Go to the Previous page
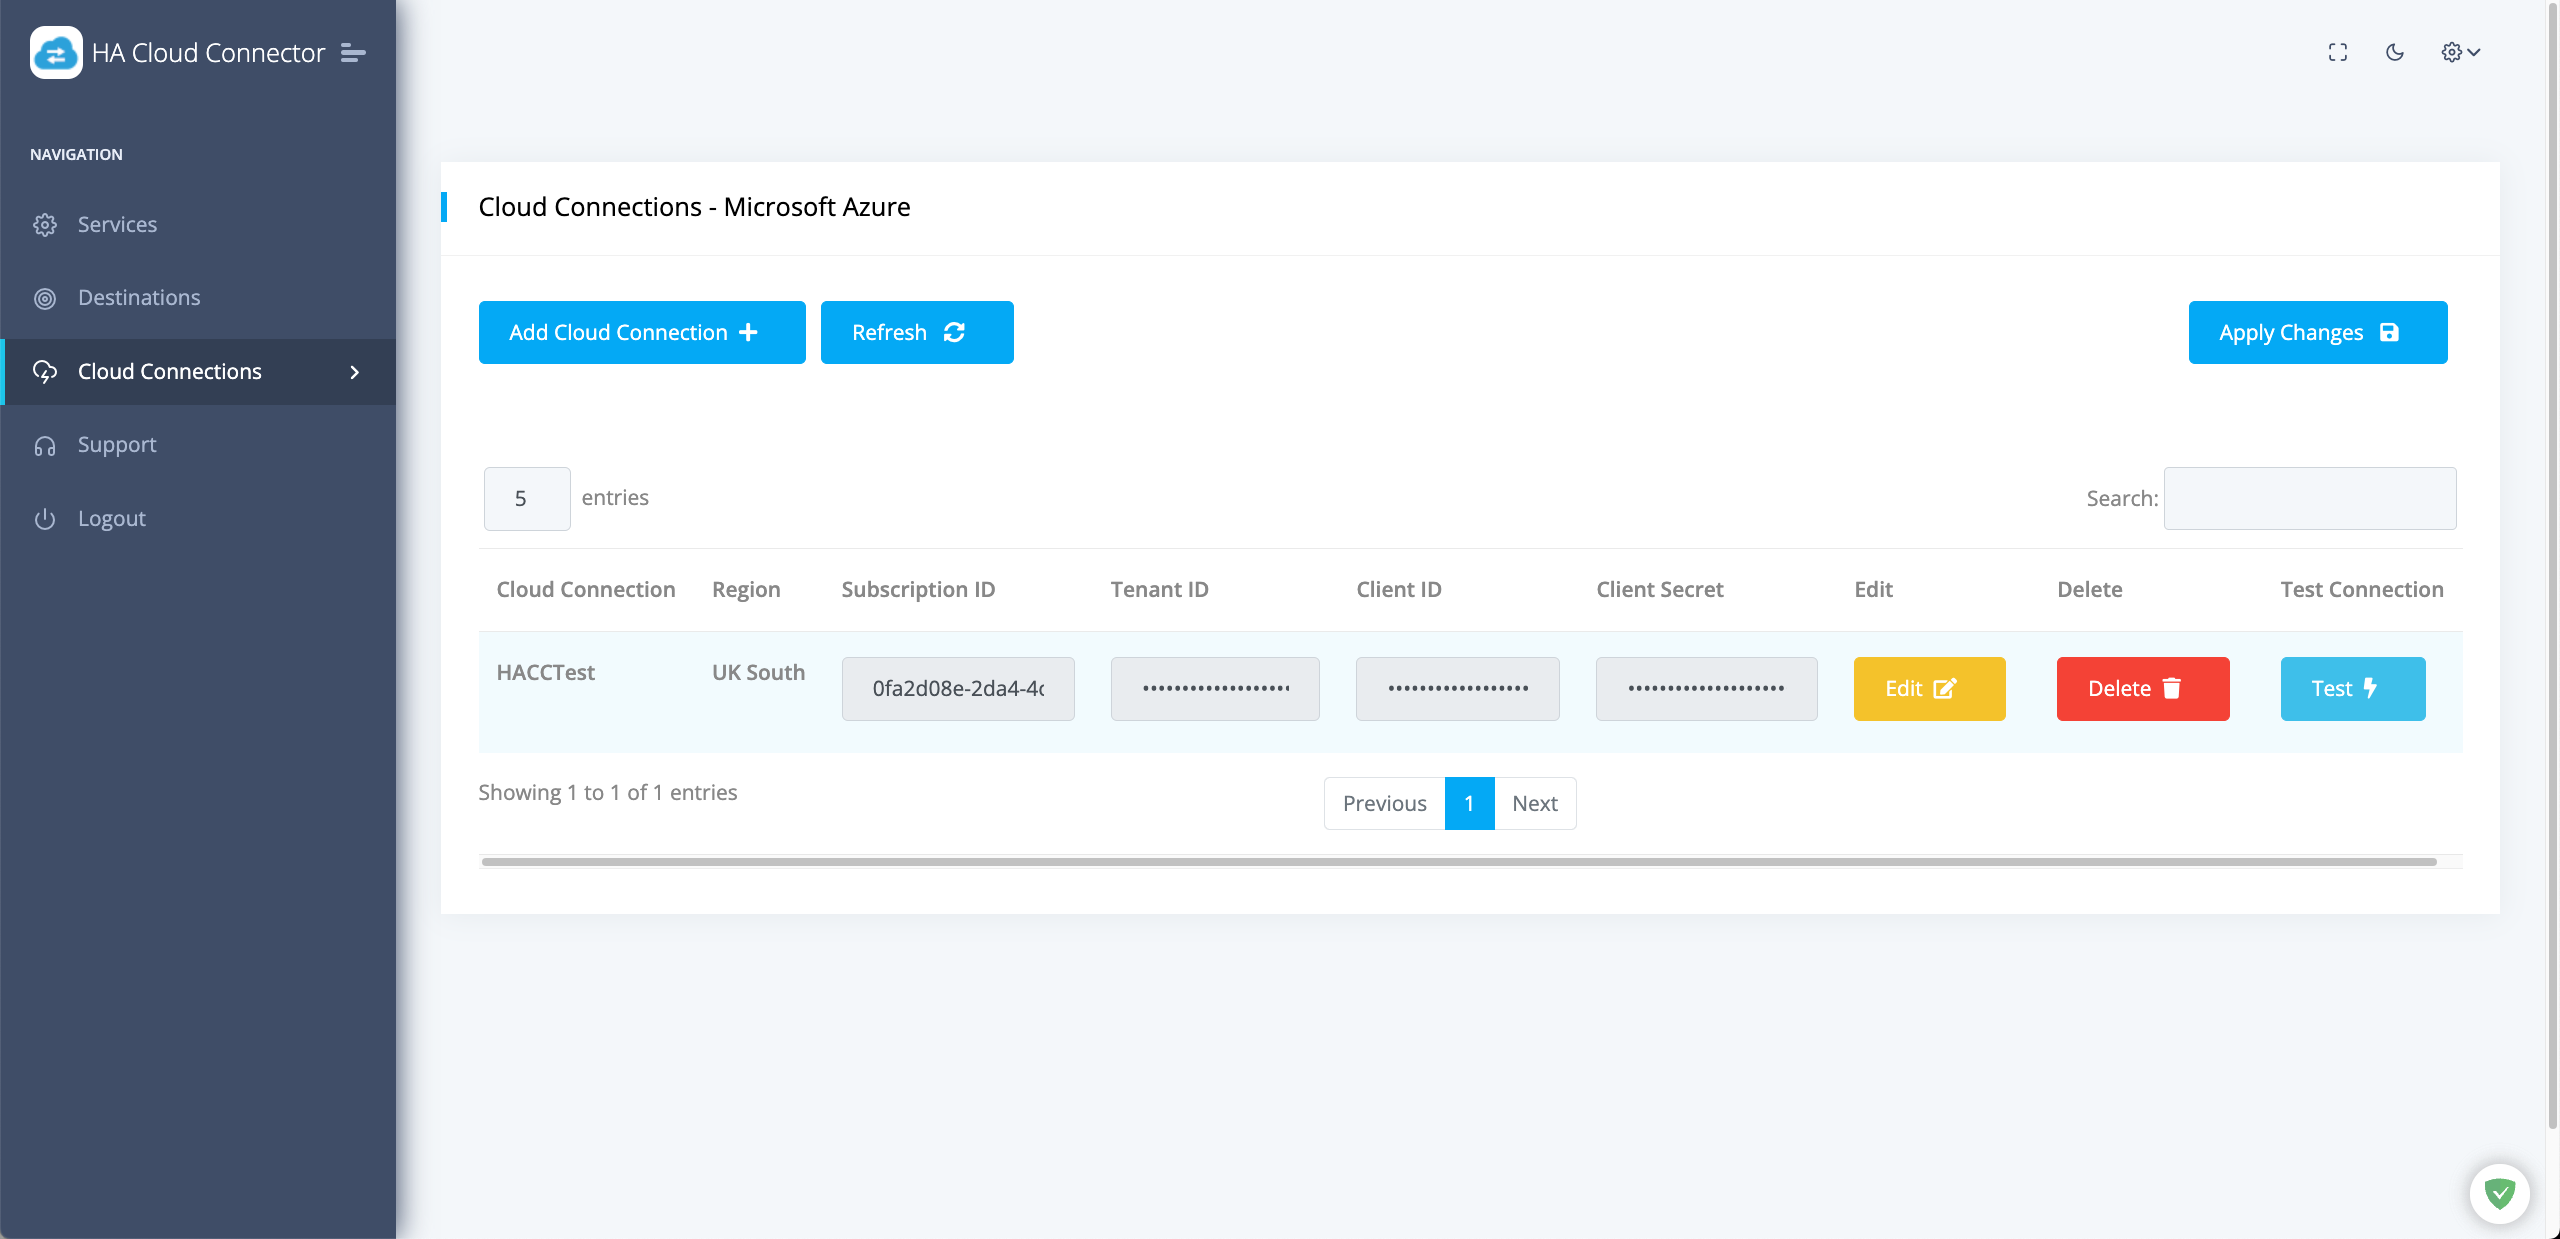The image size is (2560, 1239). [x=1384, y=804]
